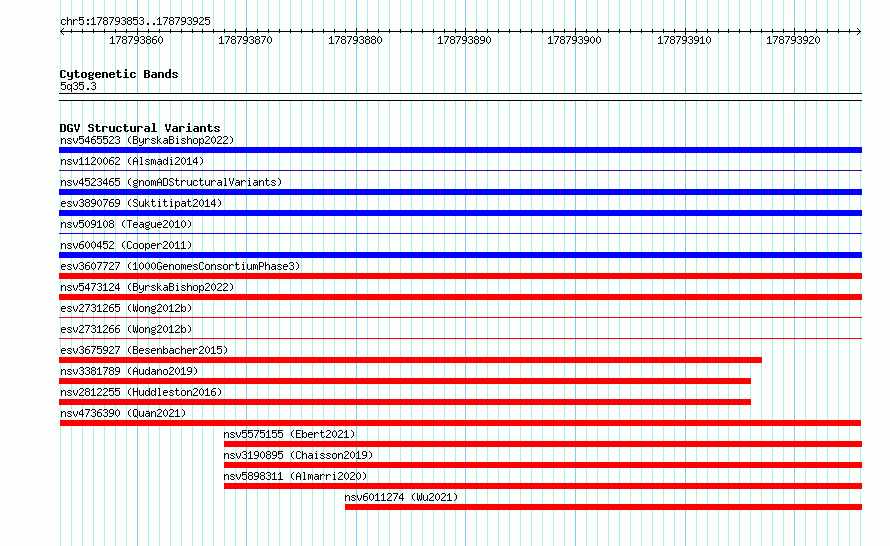Click the nsv4523465 (gnomADStructuralVariants) label
Screen dimensions: 890x546
[171, 182]
